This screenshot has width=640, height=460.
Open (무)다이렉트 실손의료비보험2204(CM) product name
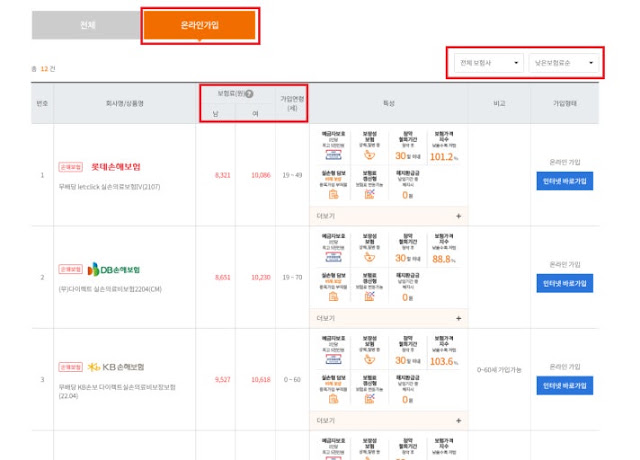click(110, 289)
